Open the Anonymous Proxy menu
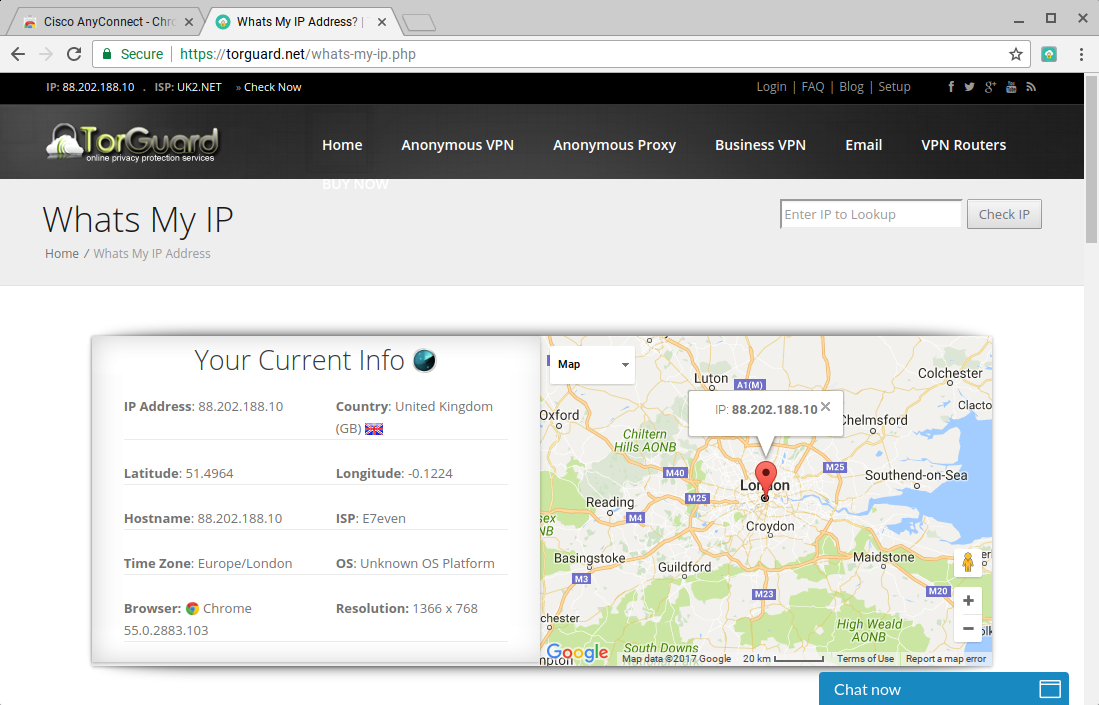This screenshot has height=705, width=1099. [615, 145]
